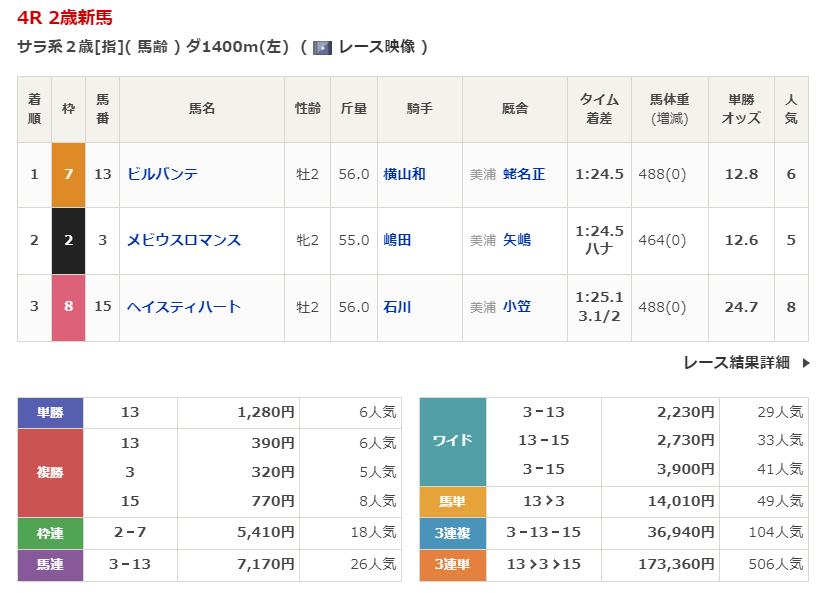Open trainer 蛯名正 profile
Screen dimensions: 823x593
[524, 174]
